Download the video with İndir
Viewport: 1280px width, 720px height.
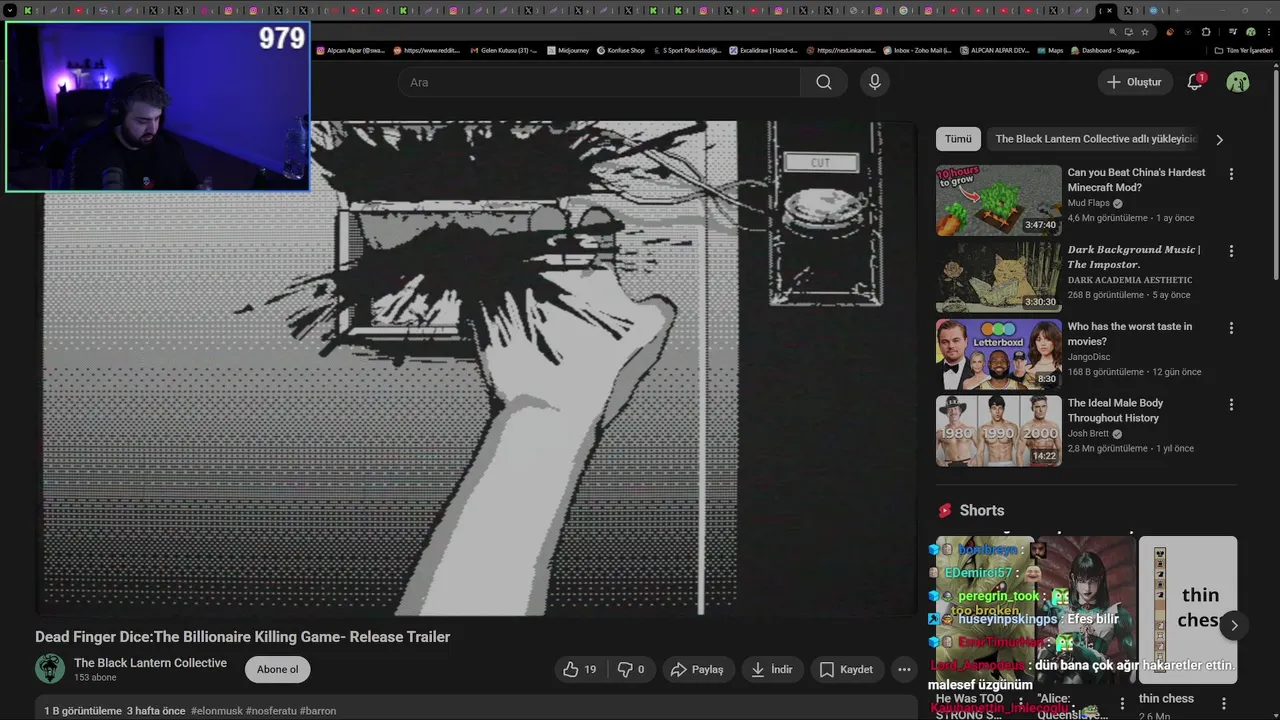click(772, 670)
